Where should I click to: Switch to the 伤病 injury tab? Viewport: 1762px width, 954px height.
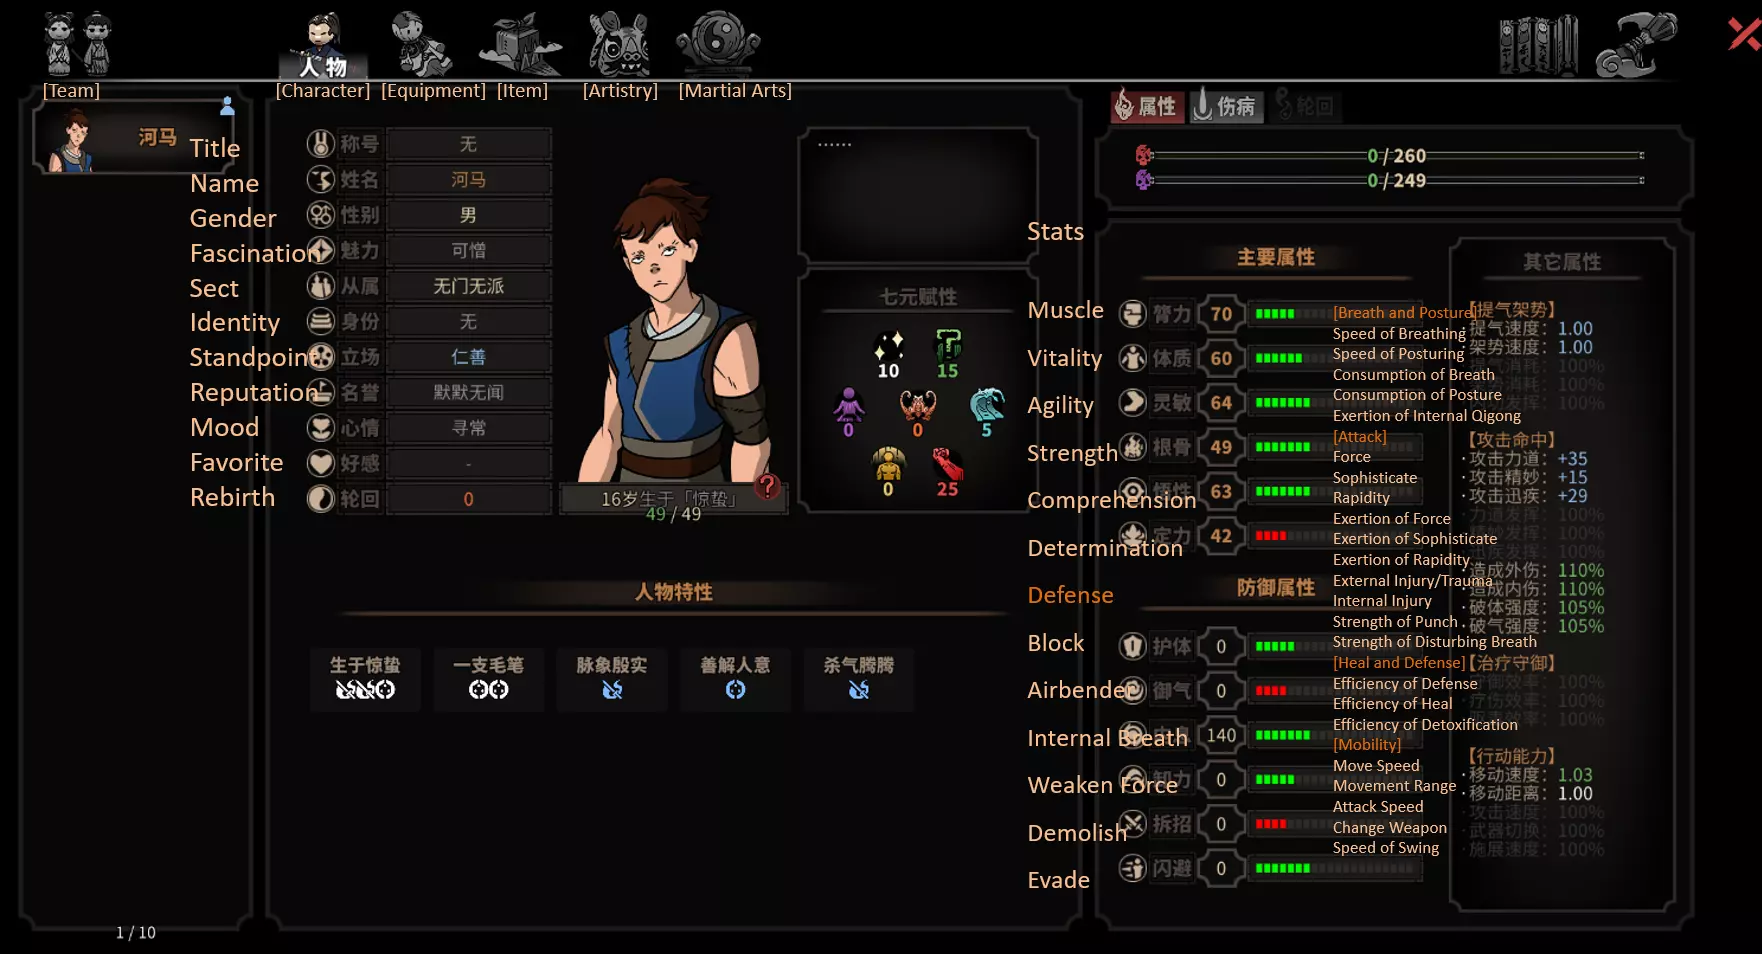pos(1226,106)
